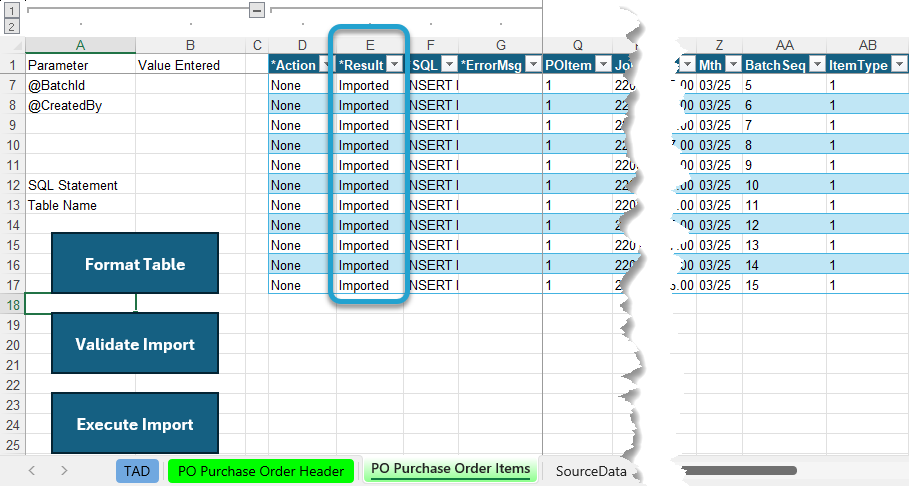Switch to the SourceData sheet tab

pyautogui.click(x=591, y=471)
